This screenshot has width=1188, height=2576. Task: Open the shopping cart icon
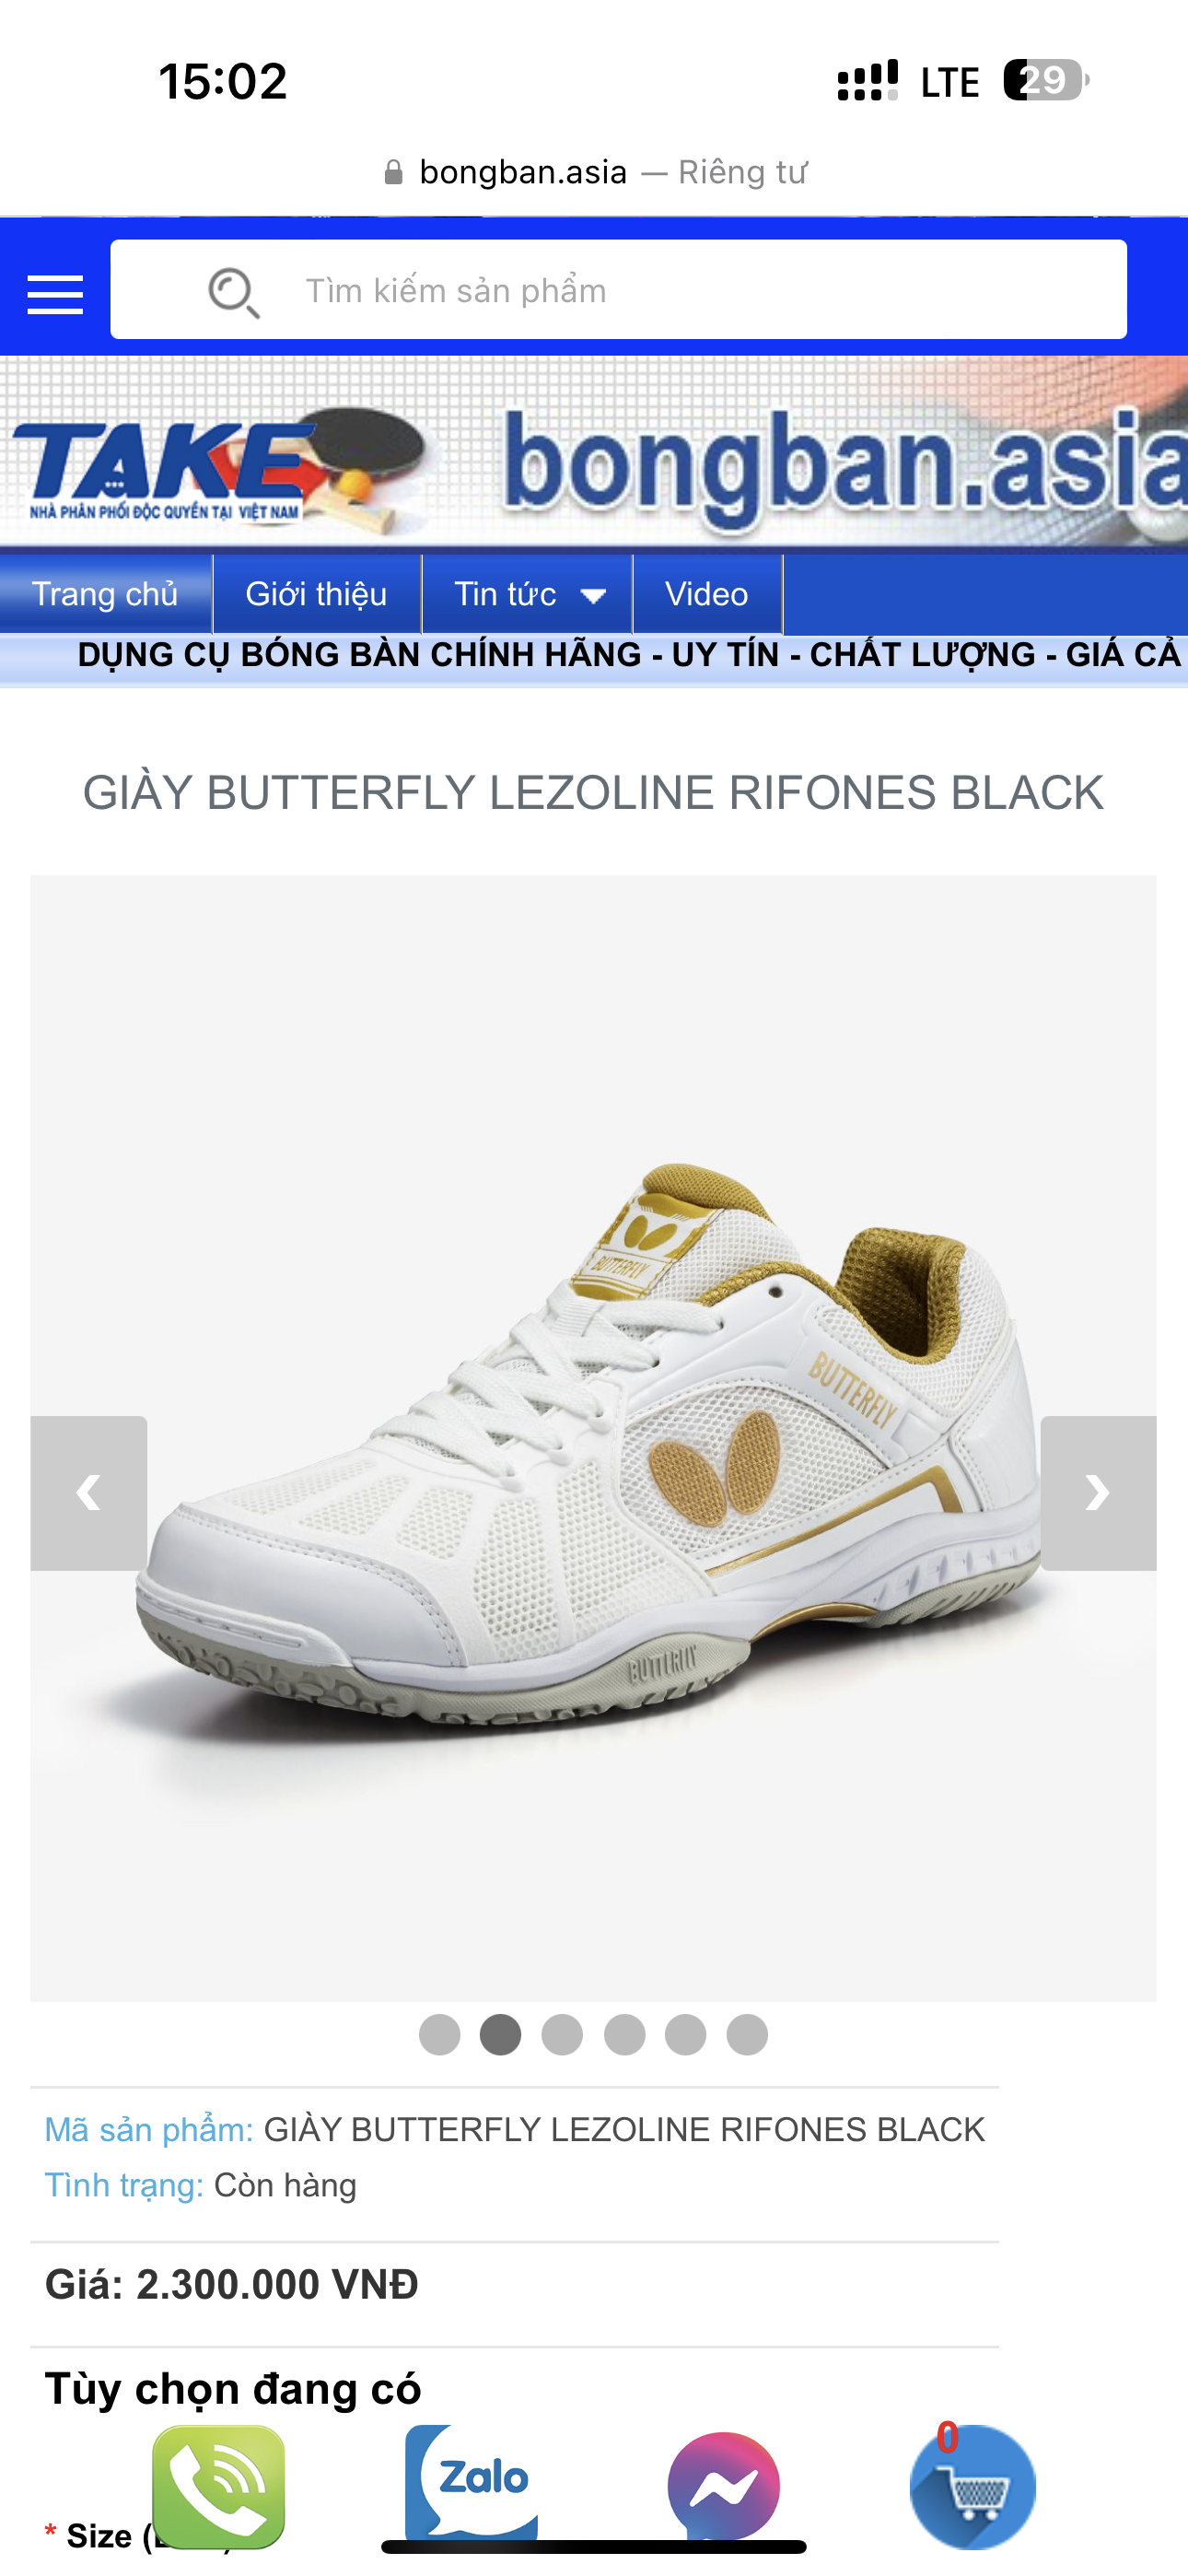click(972, 2485)
